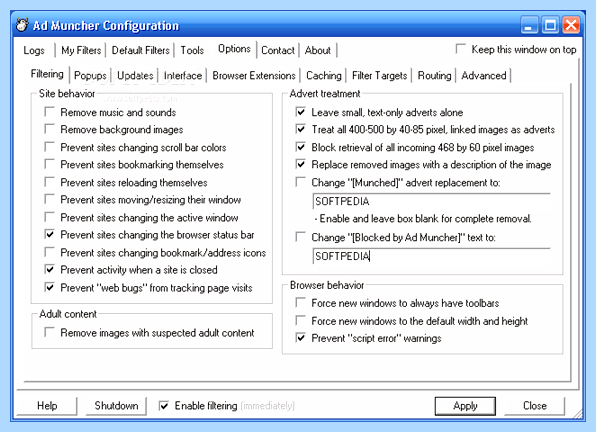Select the Filtering sub-tab
Image resolution: width=596 pixels, height=432 pixels.
coord(47,73)
